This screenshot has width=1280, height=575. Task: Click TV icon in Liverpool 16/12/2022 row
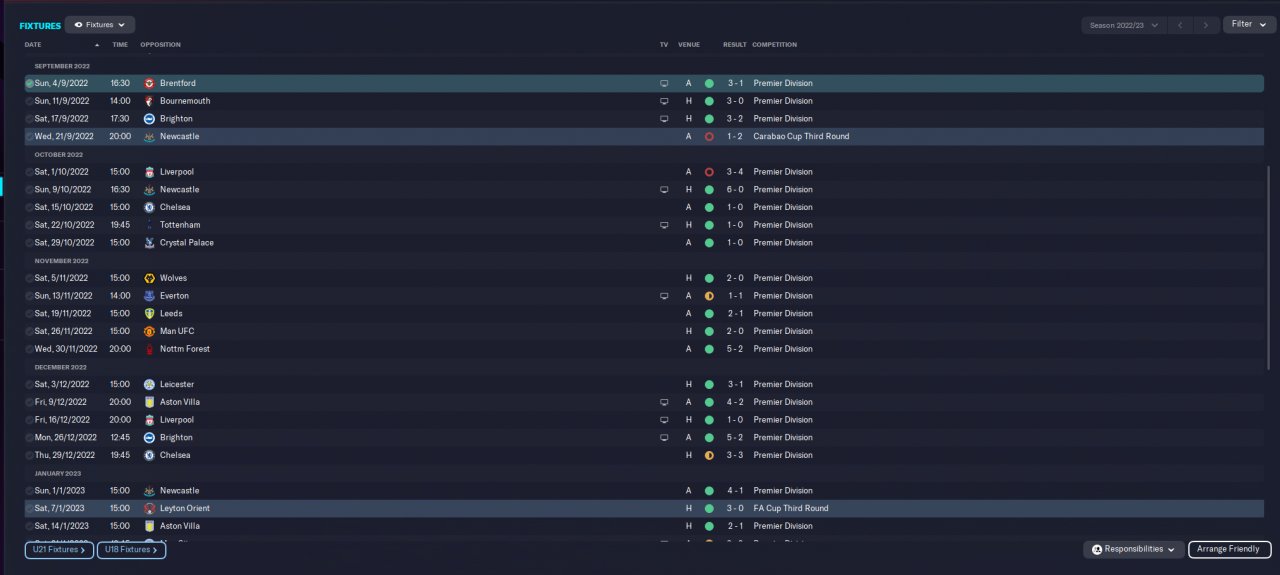point(664,420)
